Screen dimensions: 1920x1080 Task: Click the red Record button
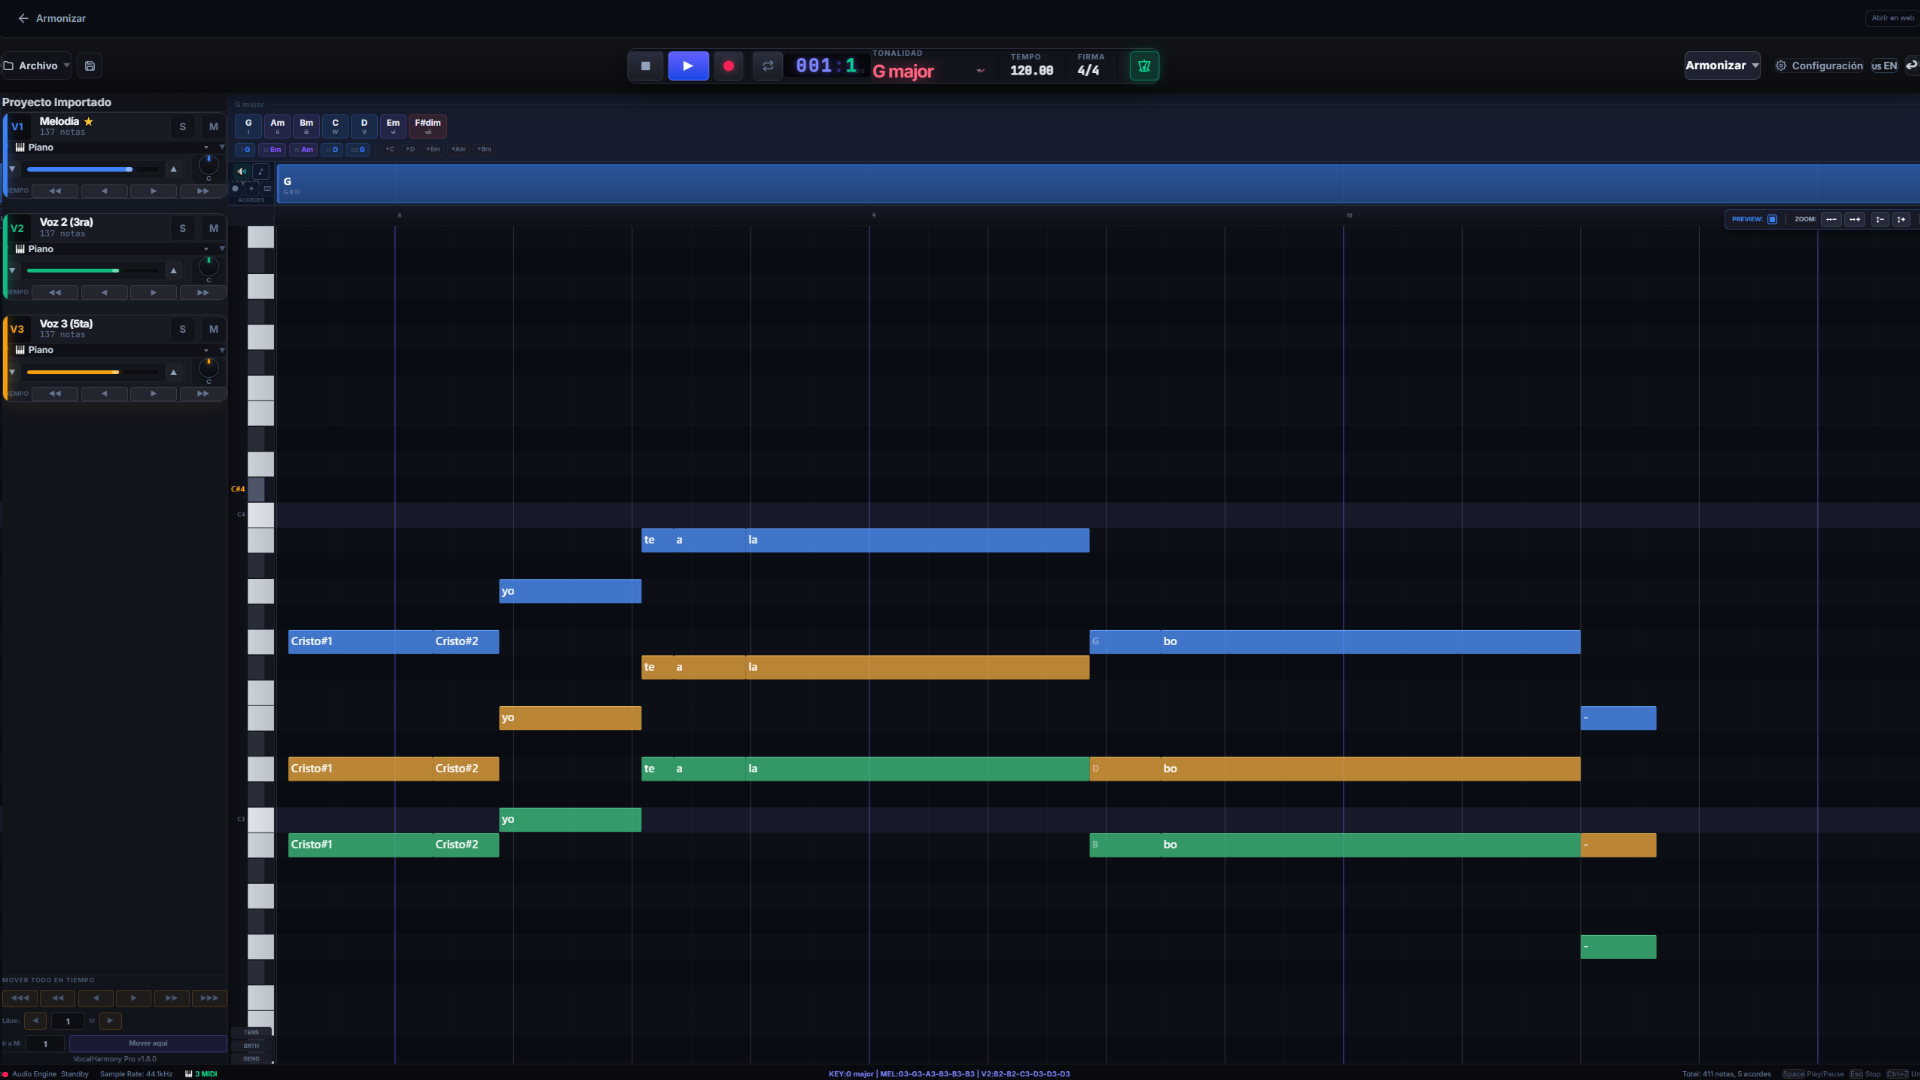pyautogui.click(x=728, y=66)
